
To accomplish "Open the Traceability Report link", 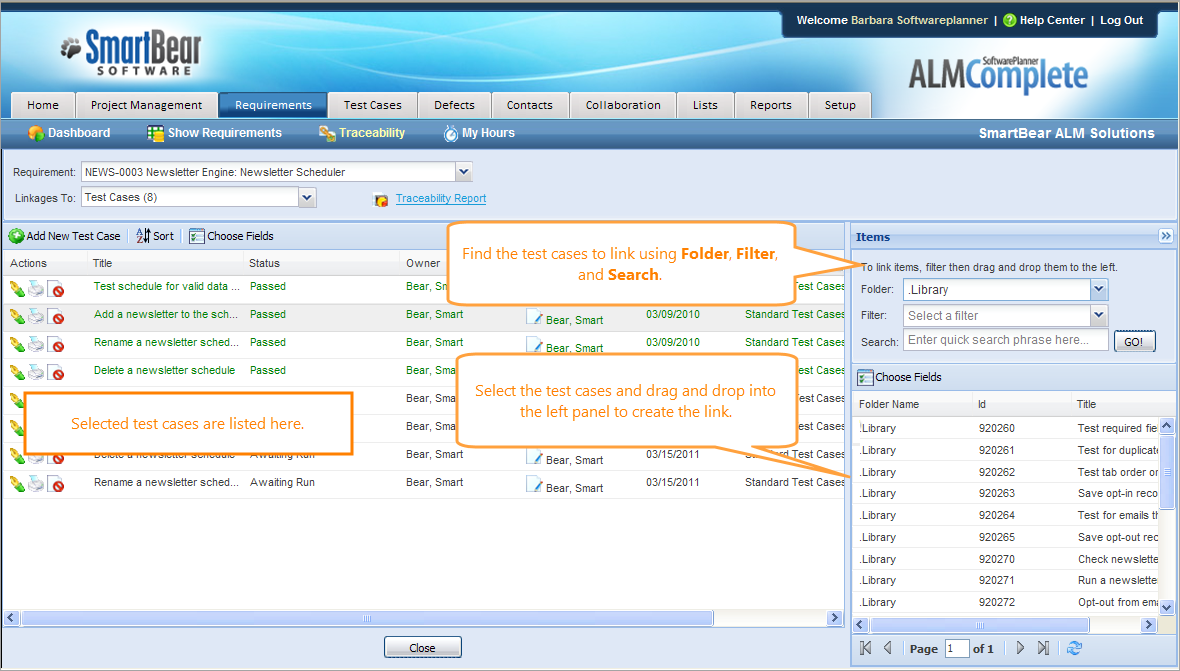I will (440, 199).
